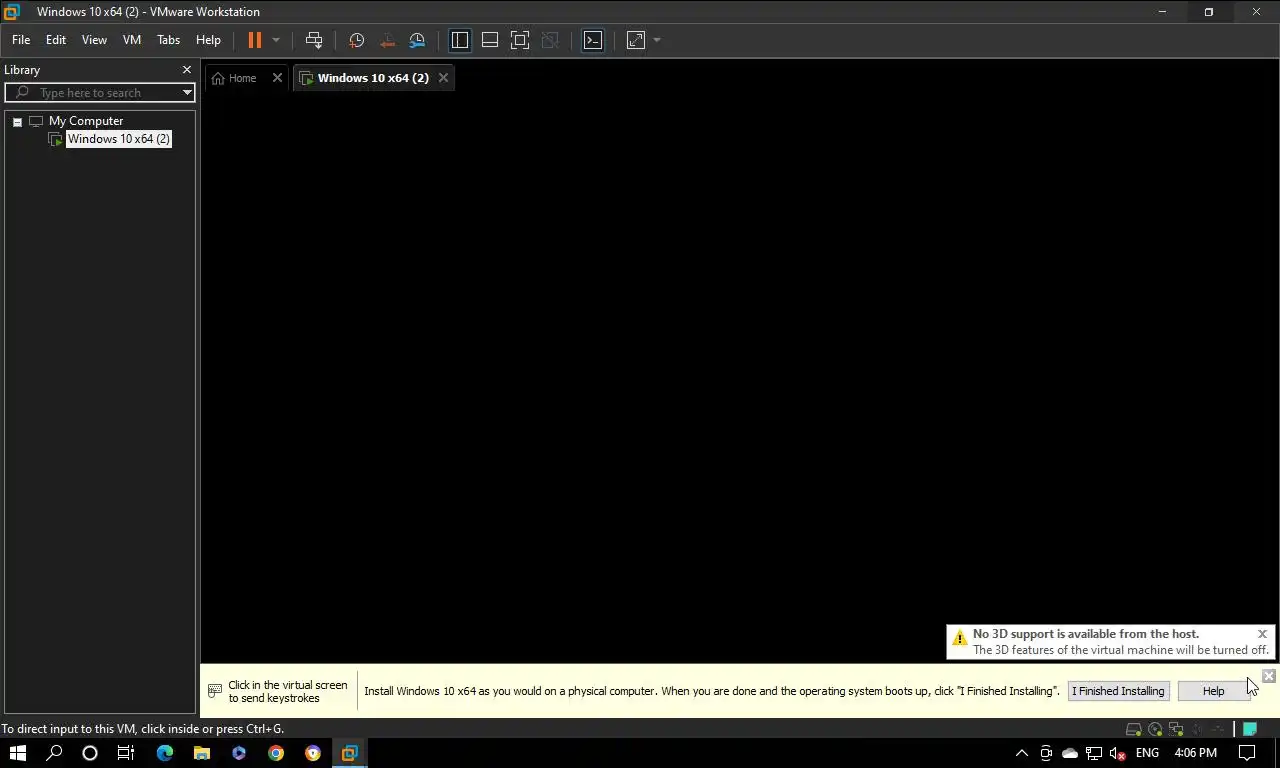Revert the VM to its snapshot
This screenshot has width=1280, height=768.
387,40
